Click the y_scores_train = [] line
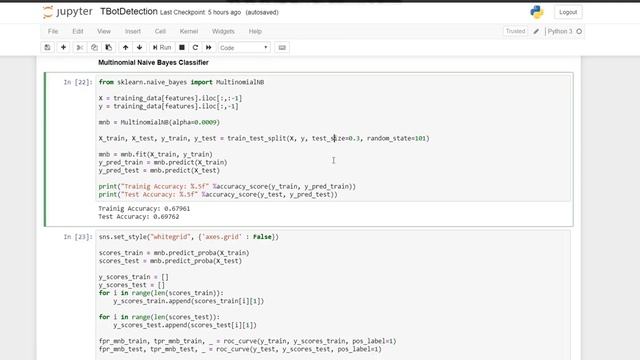 (133, 277)
